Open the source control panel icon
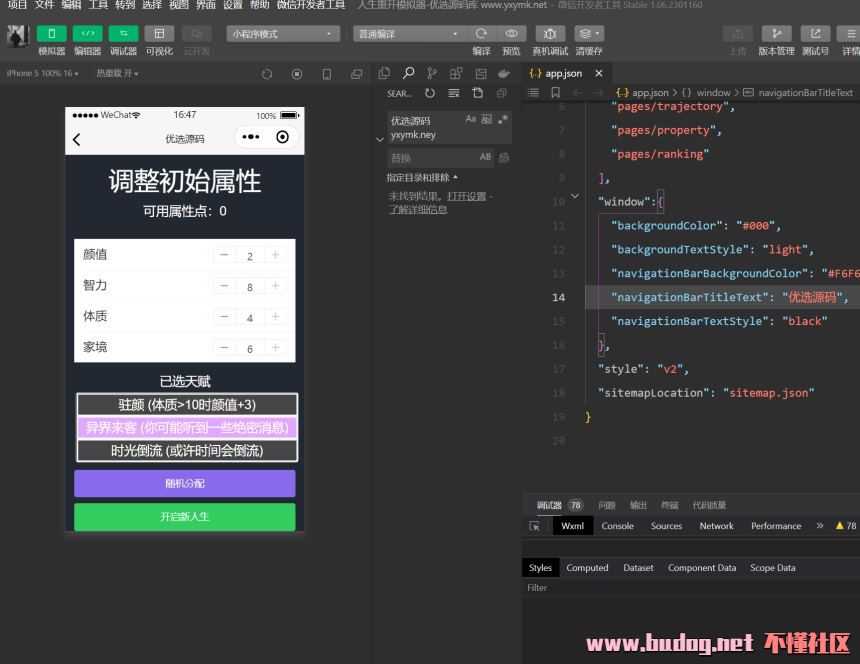The image size is (860, 664). (x=432, y=73)
